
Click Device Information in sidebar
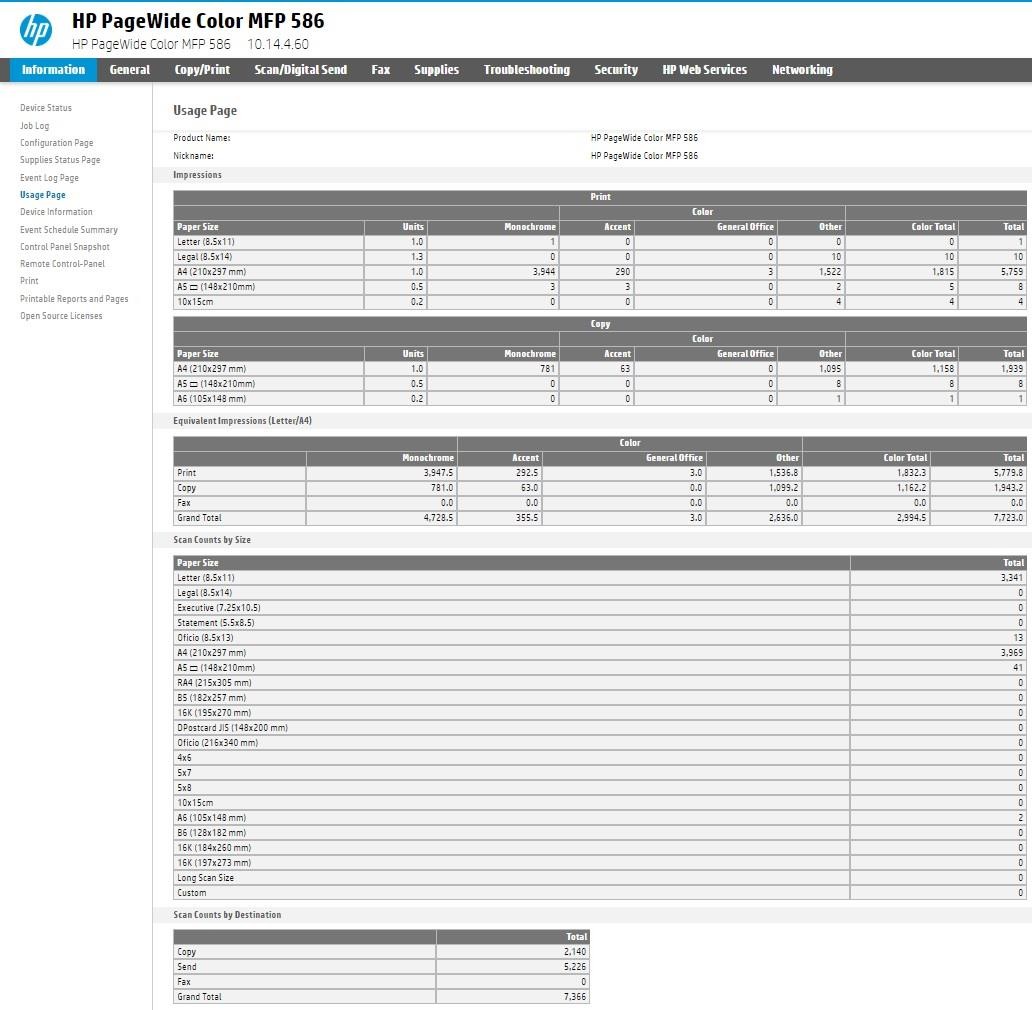tap(56, 212)
